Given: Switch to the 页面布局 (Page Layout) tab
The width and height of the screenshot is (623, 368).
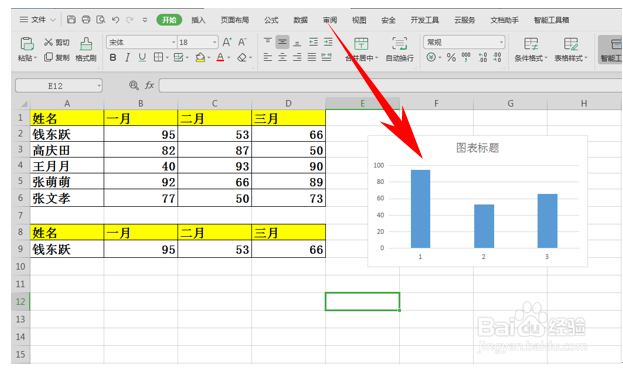Looking at the screenshot, I should tap(235, 20).
